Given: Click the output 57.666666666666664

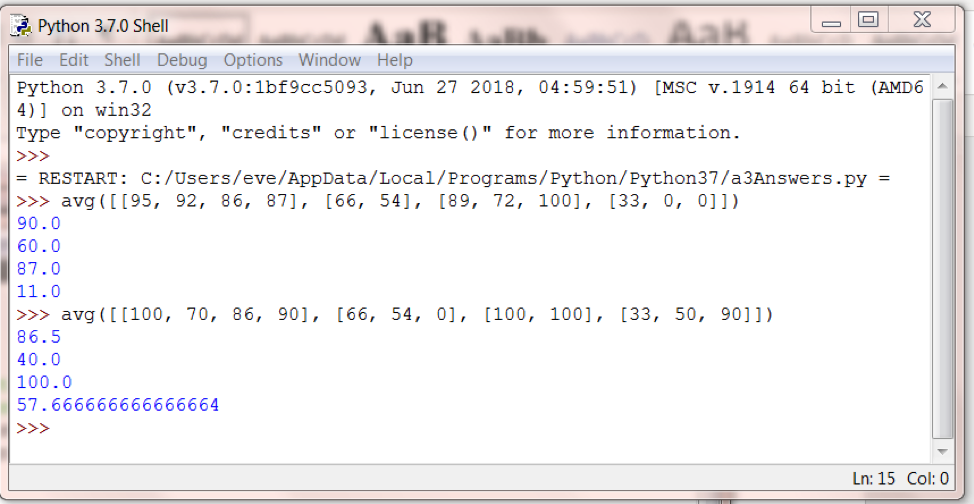Looking at the screenshot, I should pyautogui.click(x=118, y=405).
